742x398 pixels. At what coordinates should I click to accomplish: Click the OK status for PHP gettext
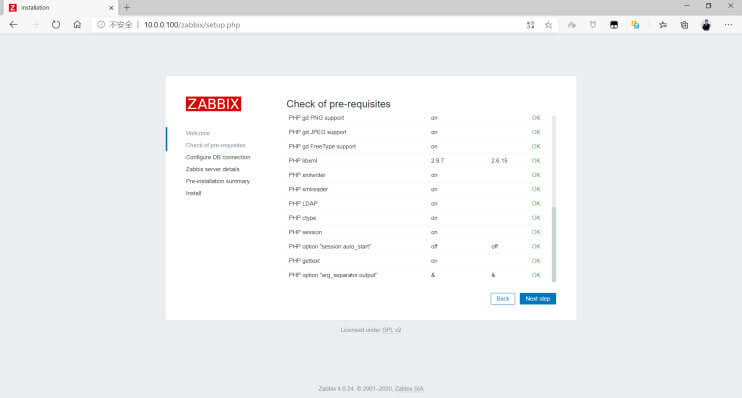(536, 261)
